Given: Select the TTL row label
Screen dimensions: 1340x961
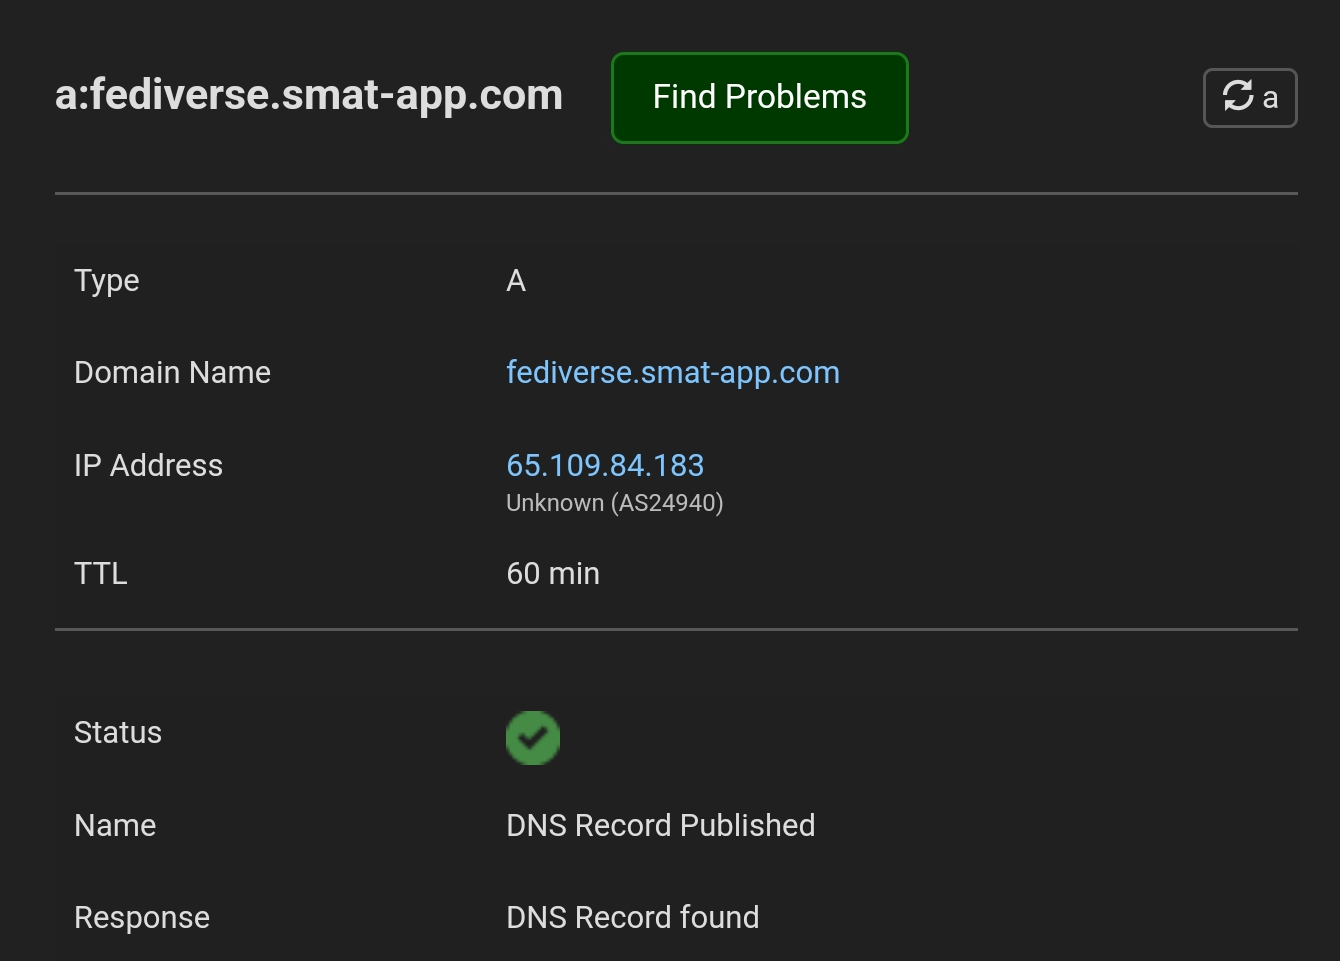Looking at the screenshot, I should point(101,574).
